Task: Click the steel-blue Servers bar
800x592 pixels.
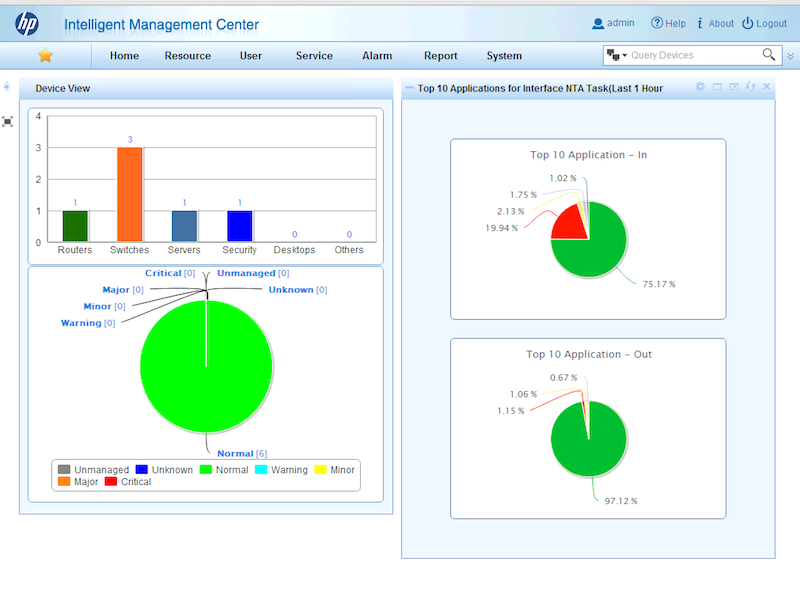Action: (184, 226)
